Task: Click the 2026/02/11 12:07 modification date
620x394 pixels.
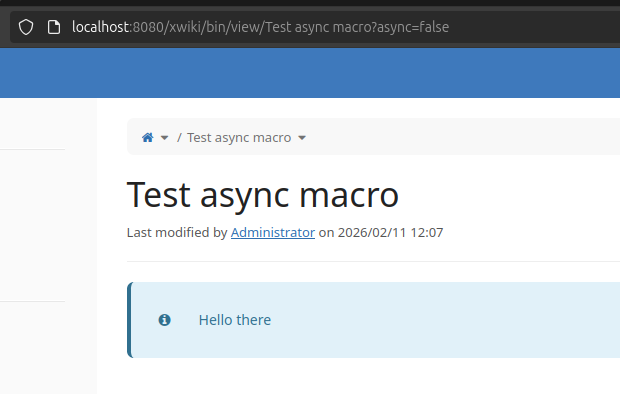Action: point(391,232)
